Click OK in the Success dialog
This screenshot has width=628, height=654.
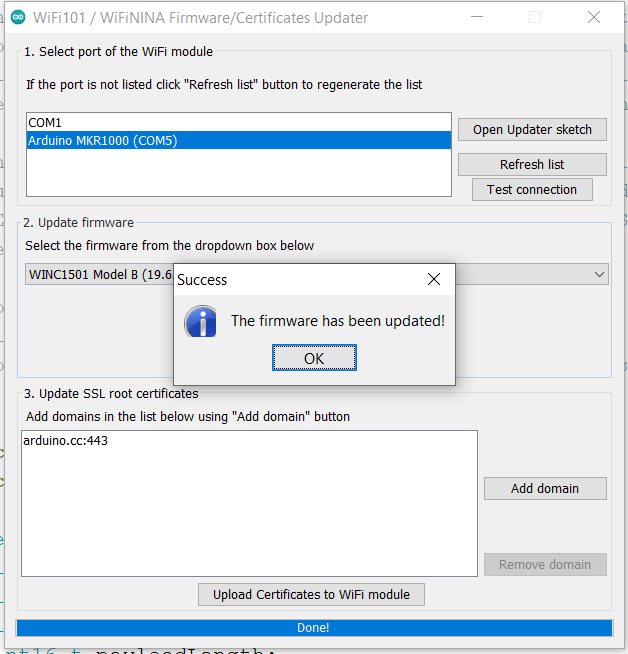pos(314,358)
